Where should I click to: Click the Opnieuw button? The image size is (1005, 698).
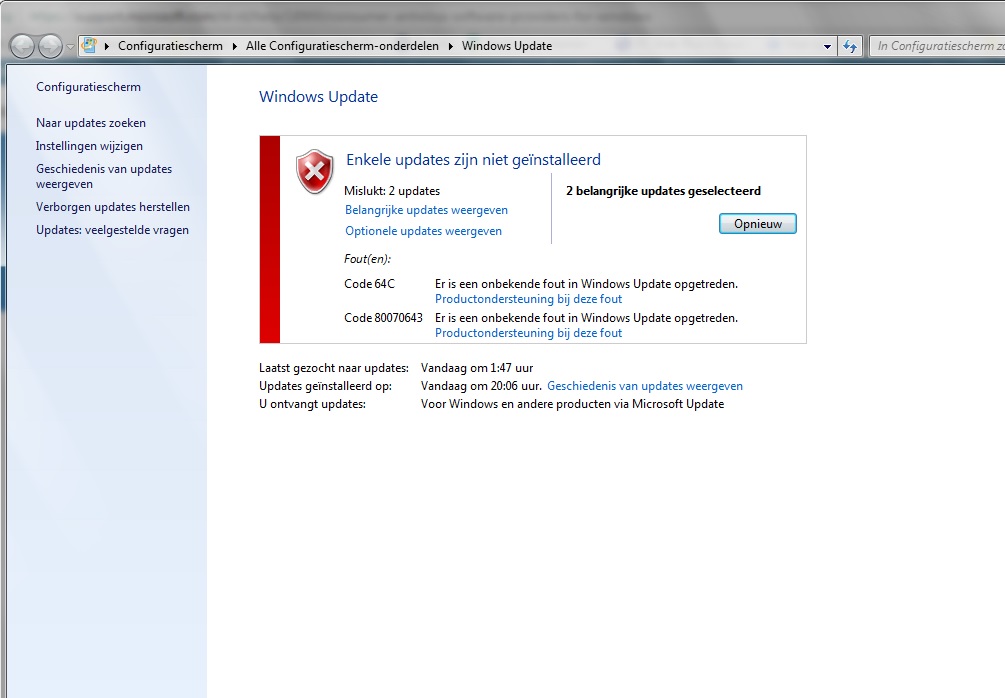[x=758, y=224]
